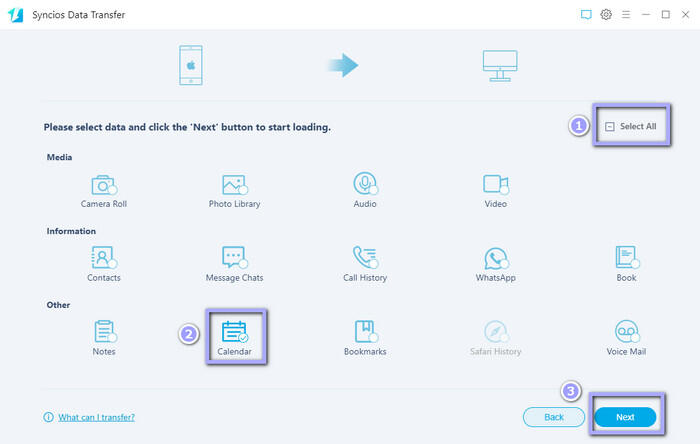Choose the Message Chats icon
This screenshot has width=700, height=444.
click(235, 258)
